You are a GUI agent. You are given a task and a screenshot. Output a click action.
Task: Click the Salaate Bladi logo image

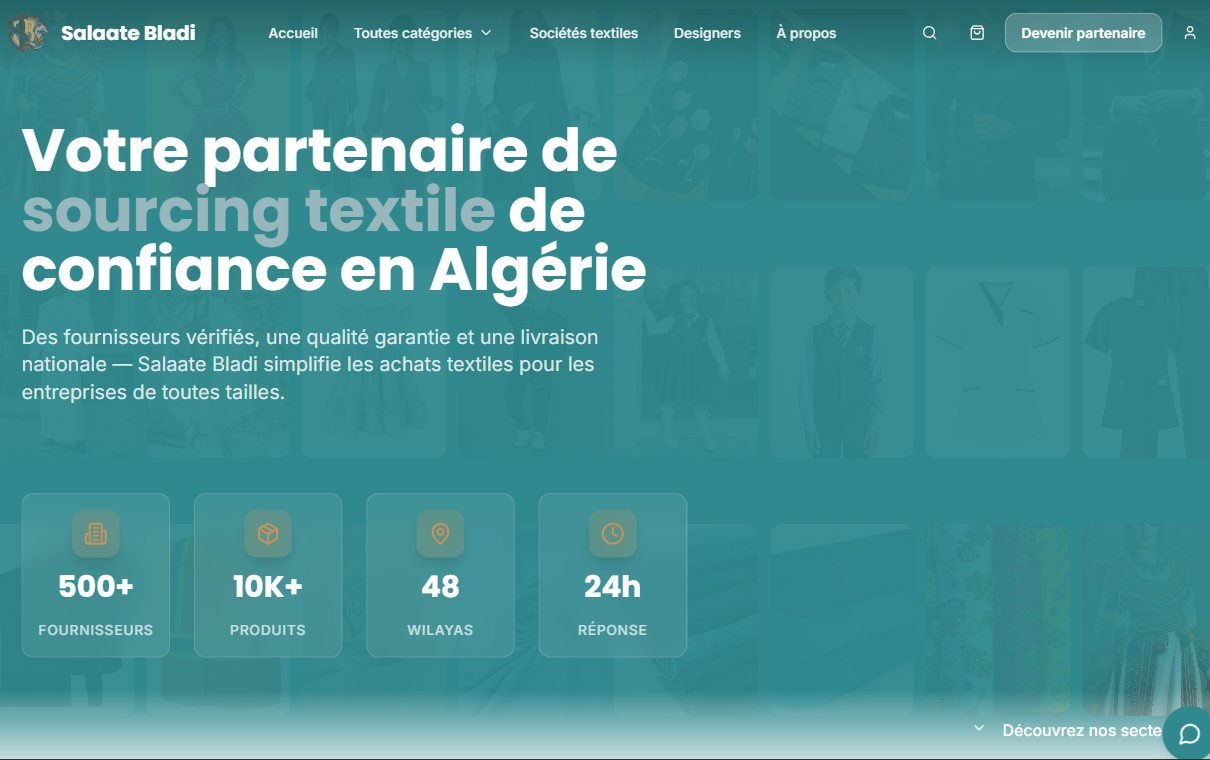point(28,33)
